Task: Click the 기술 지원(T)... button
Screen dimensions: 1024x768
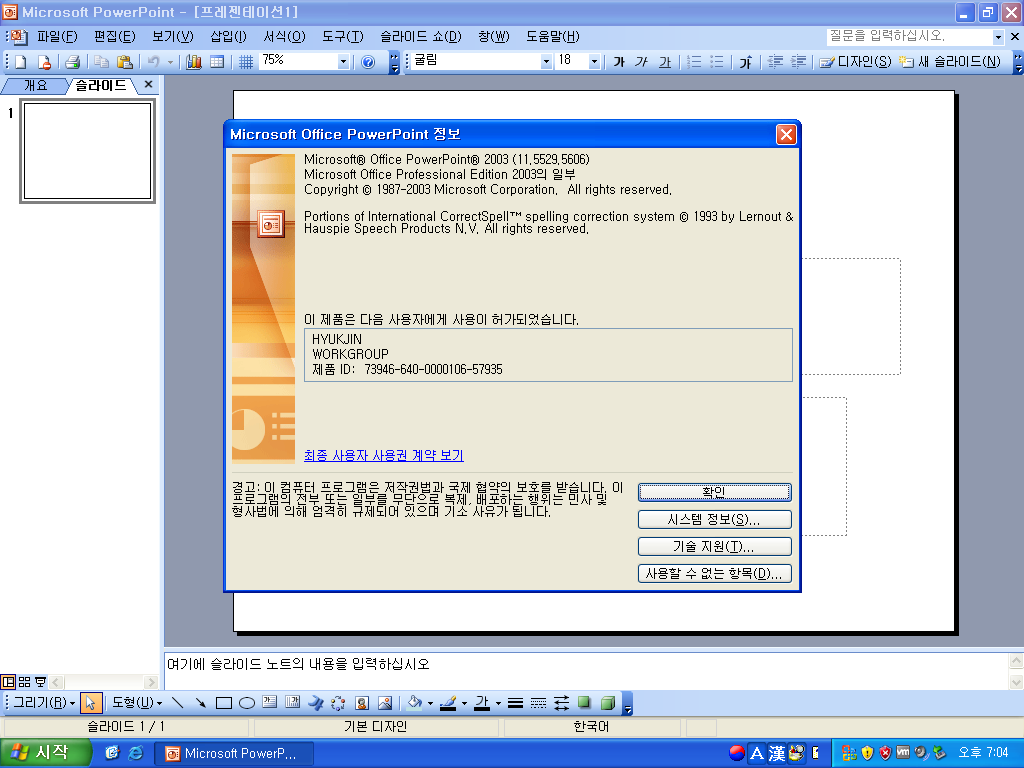Action: [x=714, y=546]
